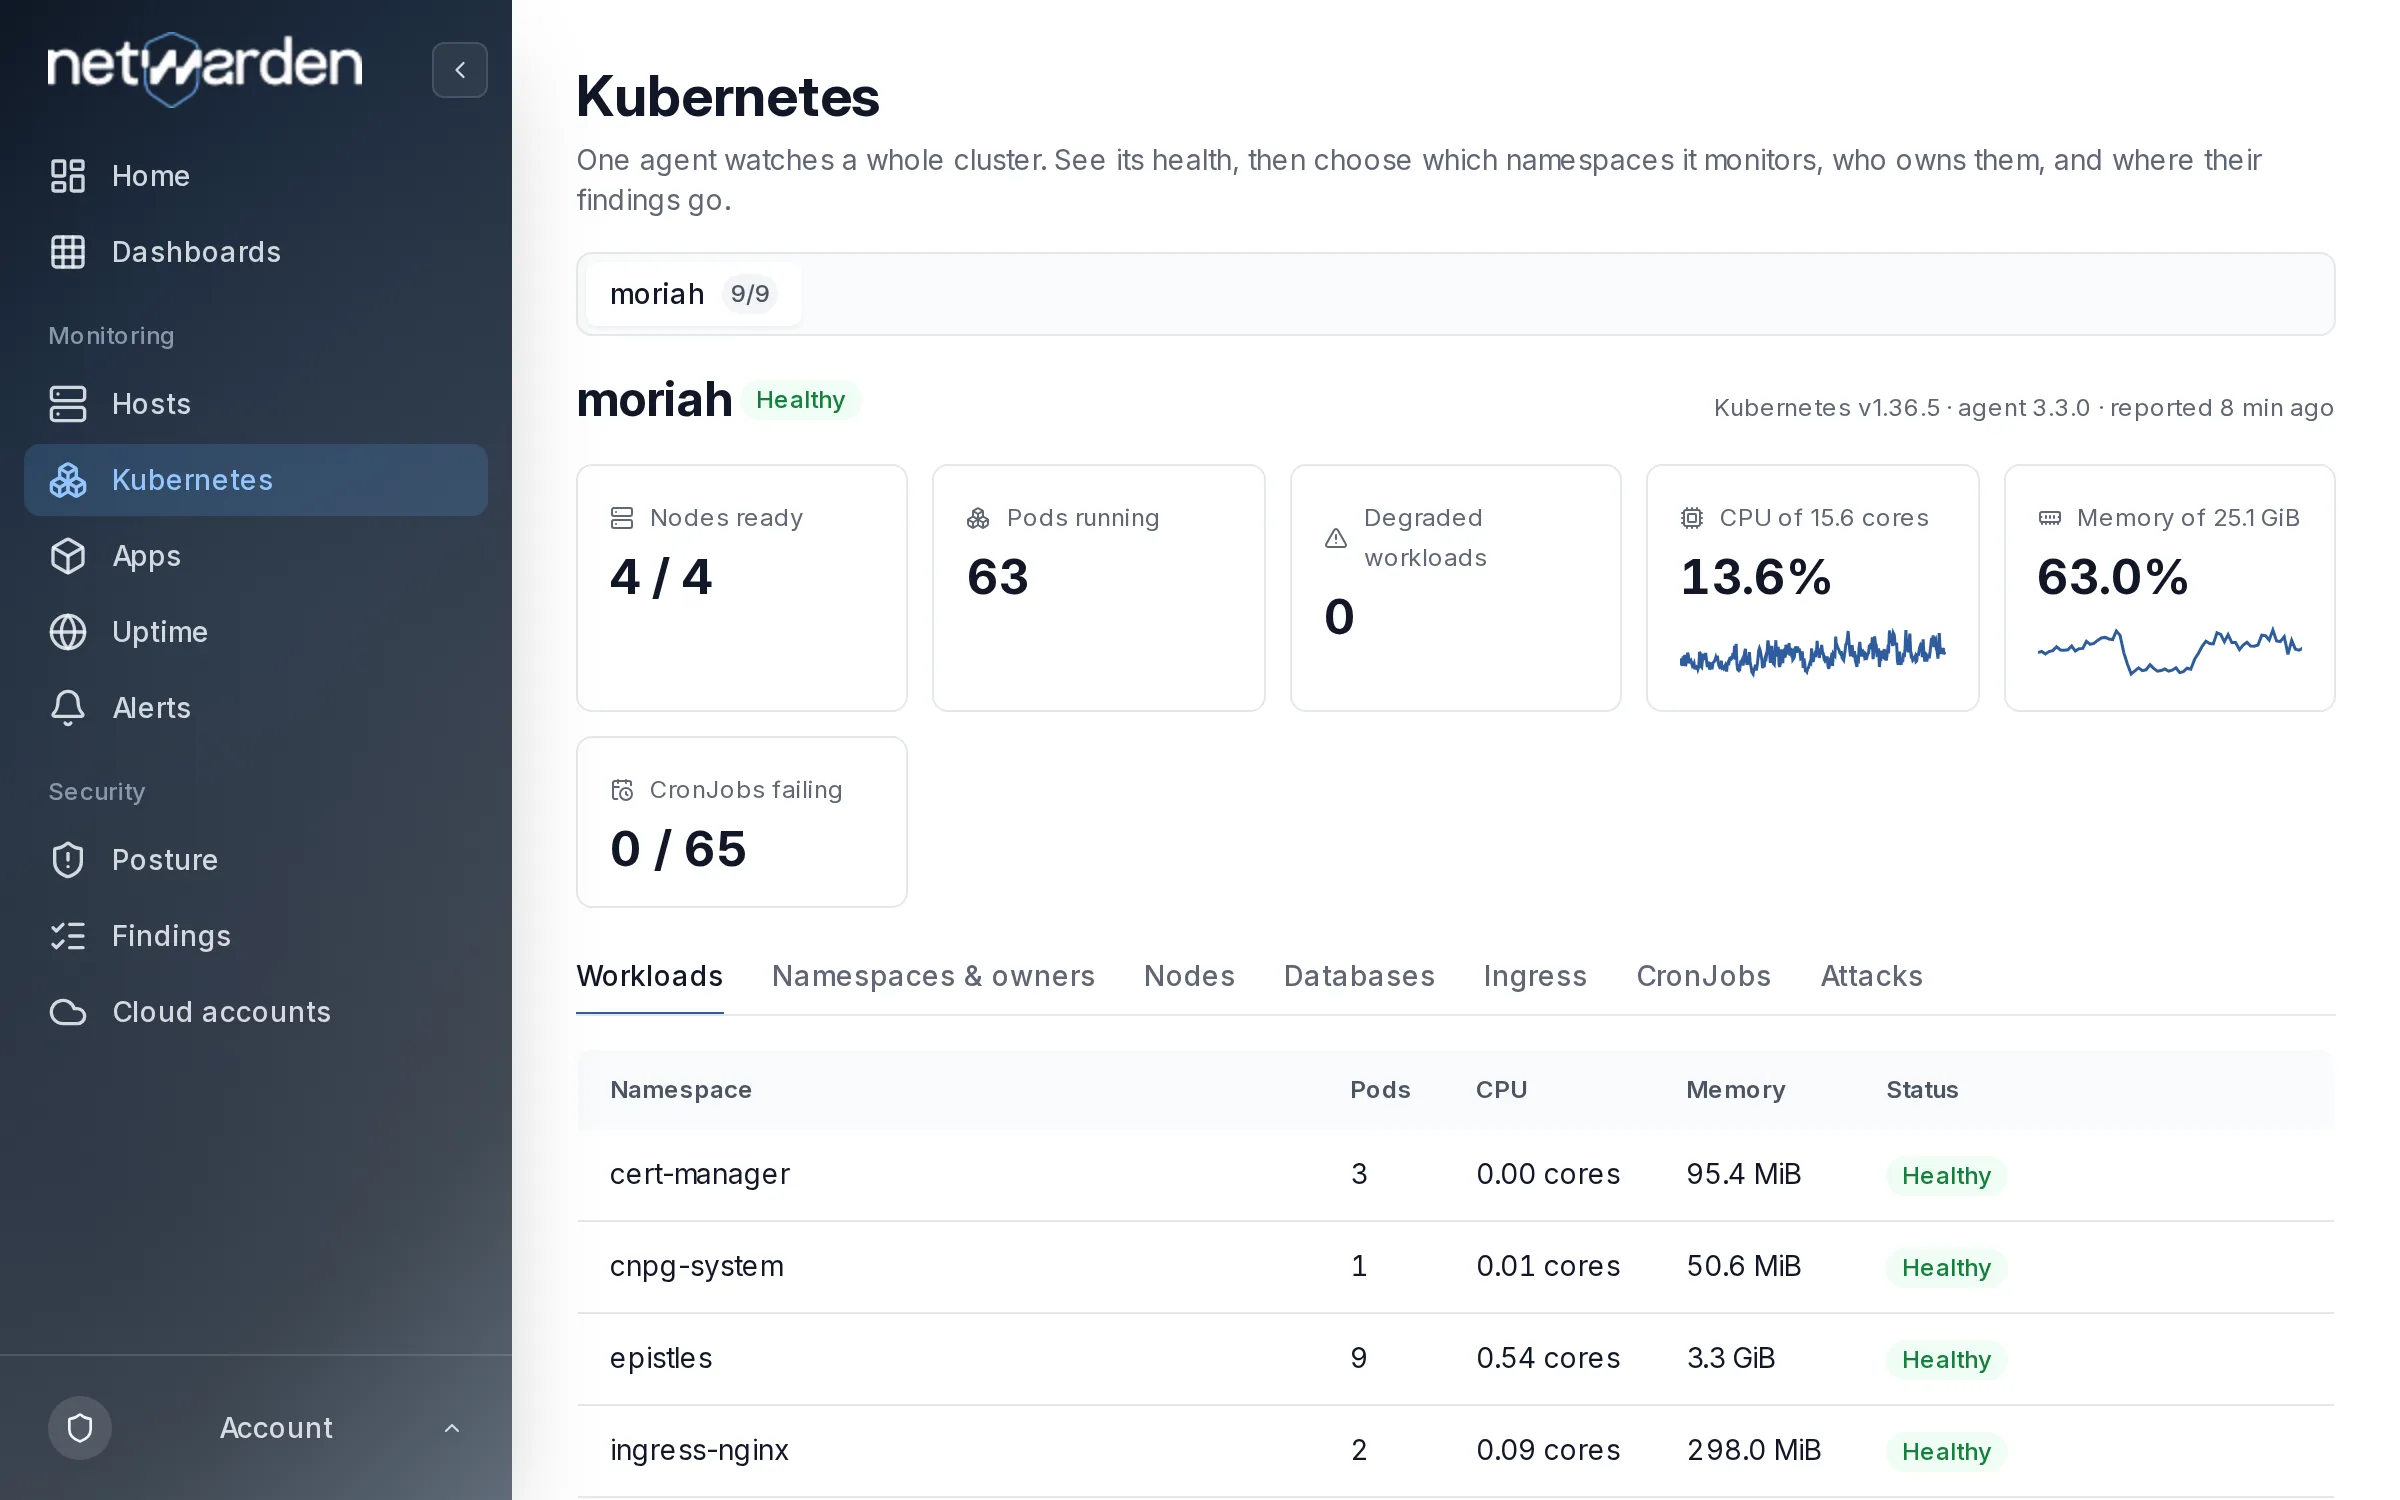
Task: Select the epistles namespace row
Action: click(x=1456, y=1359)
